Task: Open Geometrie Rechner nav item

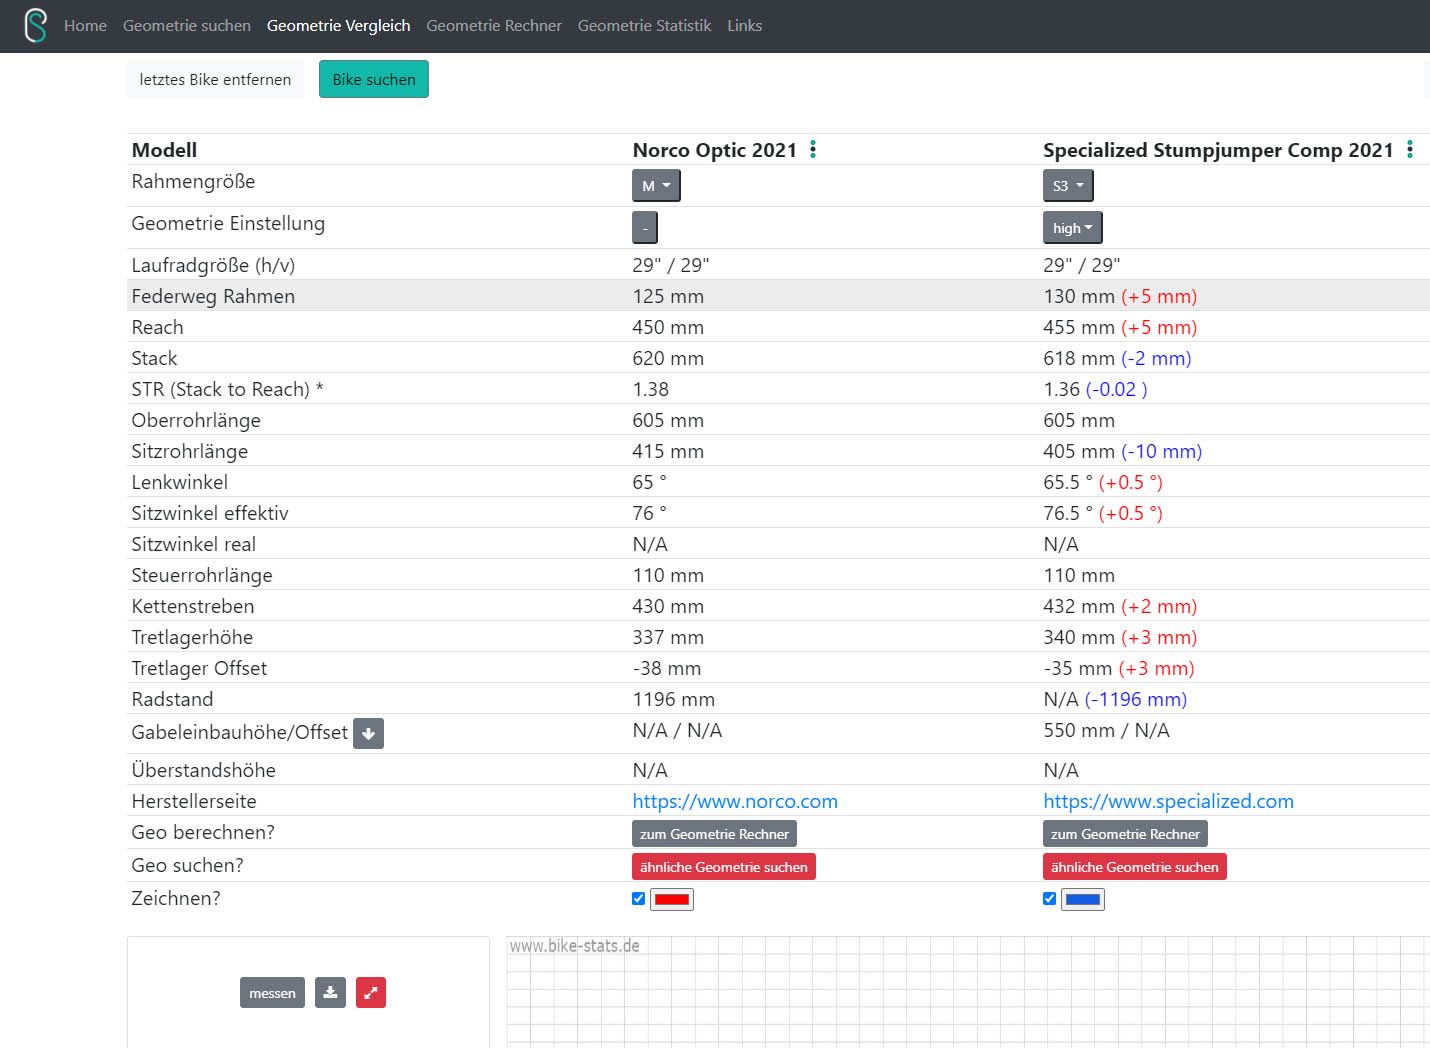Action: click(494, 26)
